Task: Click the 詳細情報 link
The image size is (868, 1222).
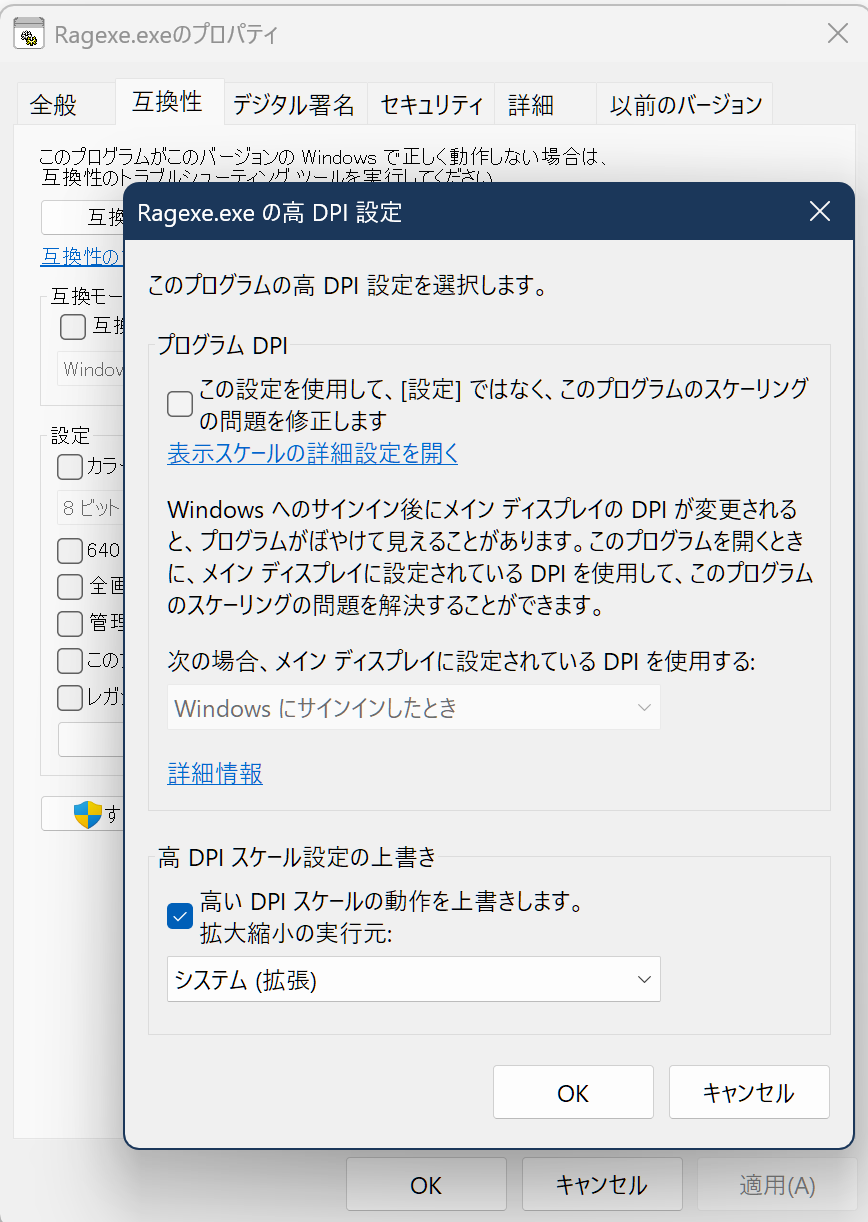Action: point(215,773)
